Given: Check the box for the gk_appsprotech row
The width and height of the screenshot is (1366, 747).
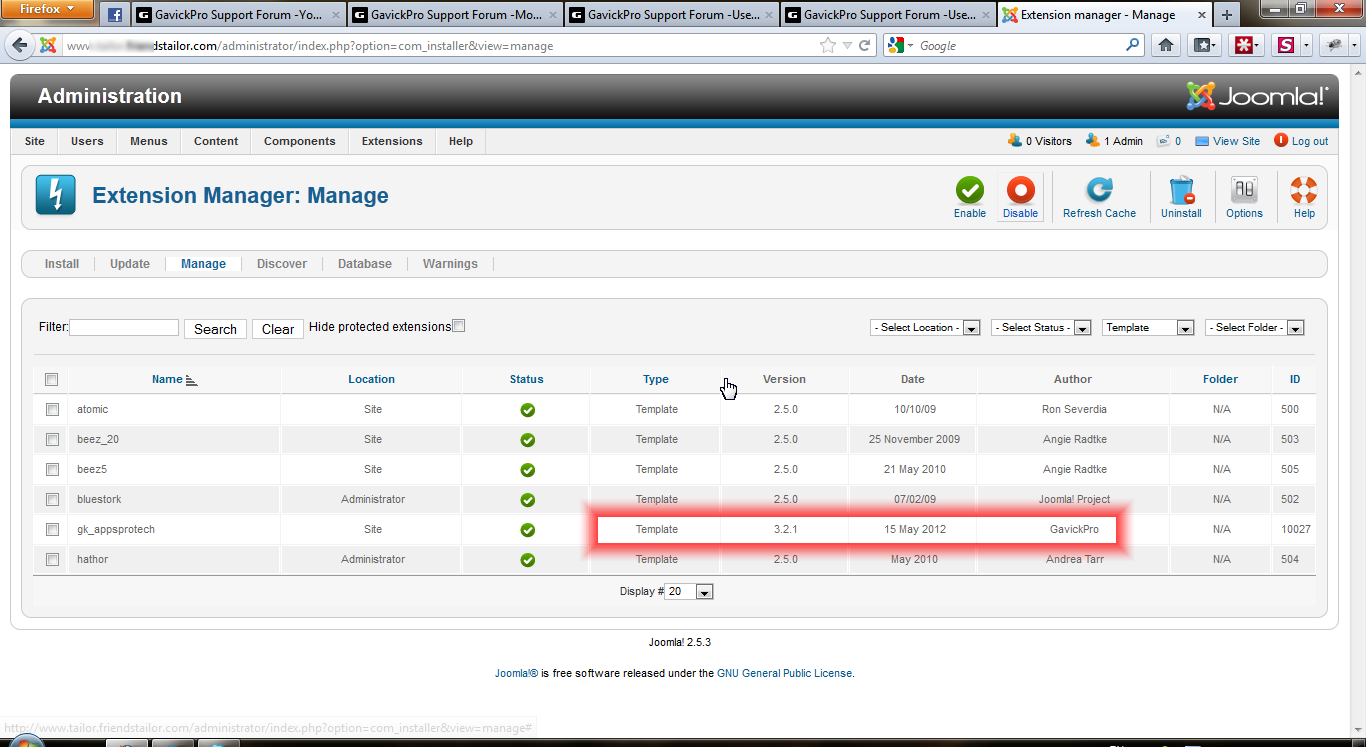Looking at the screenshot, I should coord(52,529).
